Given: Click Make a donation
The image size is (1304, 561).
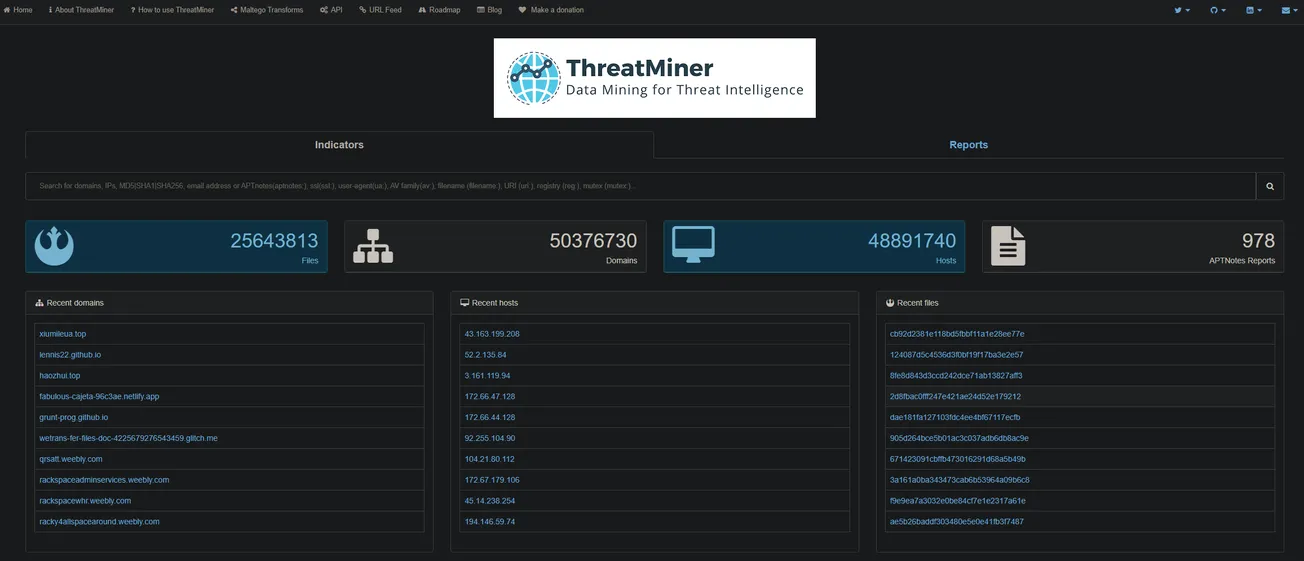Looking at the screenshot, I should (551, 10).
